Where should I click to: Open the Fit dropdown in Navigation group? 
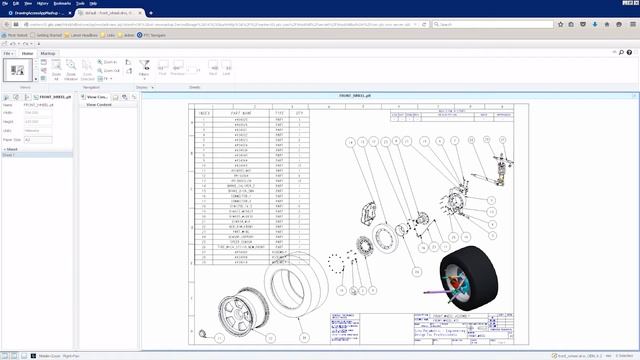point(105,79)
